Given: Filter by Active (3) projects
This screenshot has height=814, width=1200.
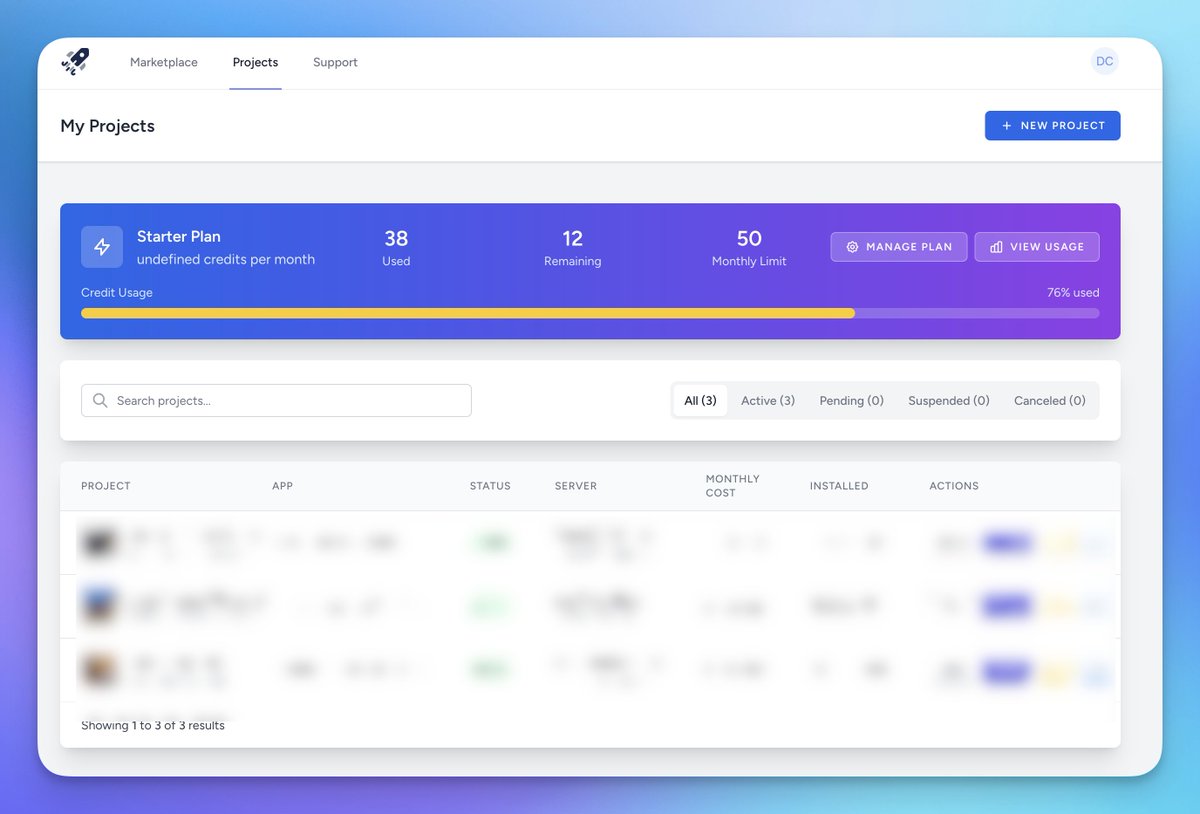Looking at the screenshot, I should coord(768,400).
